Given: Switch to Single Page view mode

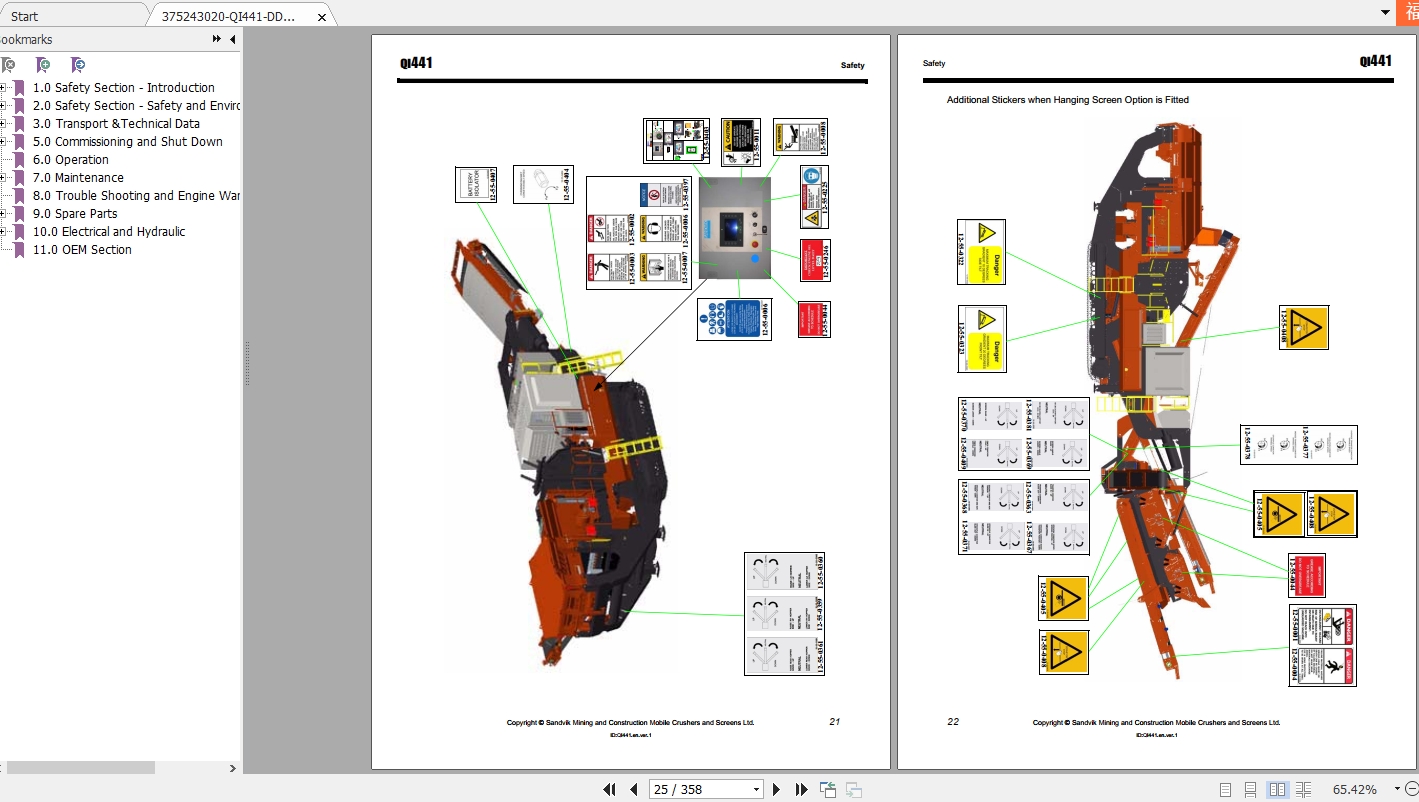Looking at the screenshot, I should pyautogui.click(x=1225, y=789).
